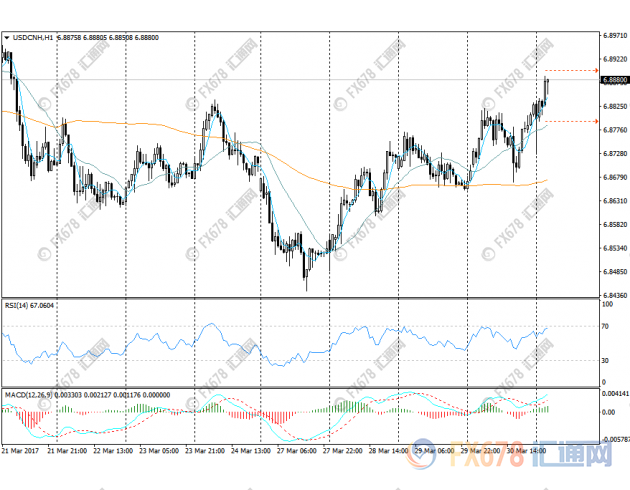Click the 21 Mar 2017 time axis label
This screenshot has width=630, height=490.
(22, 450)
